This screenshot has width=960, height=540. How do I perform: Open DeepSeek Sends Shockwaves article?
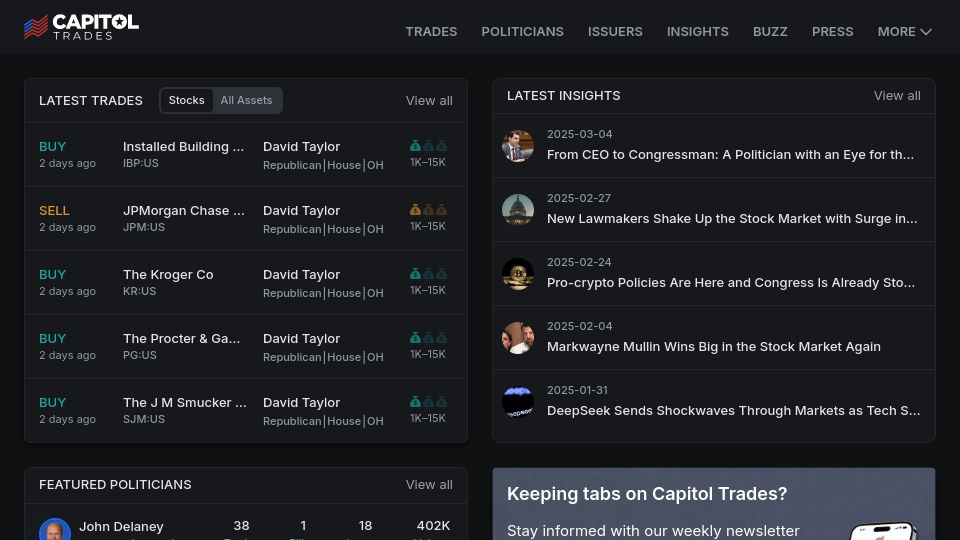click(x=733, y=410)
